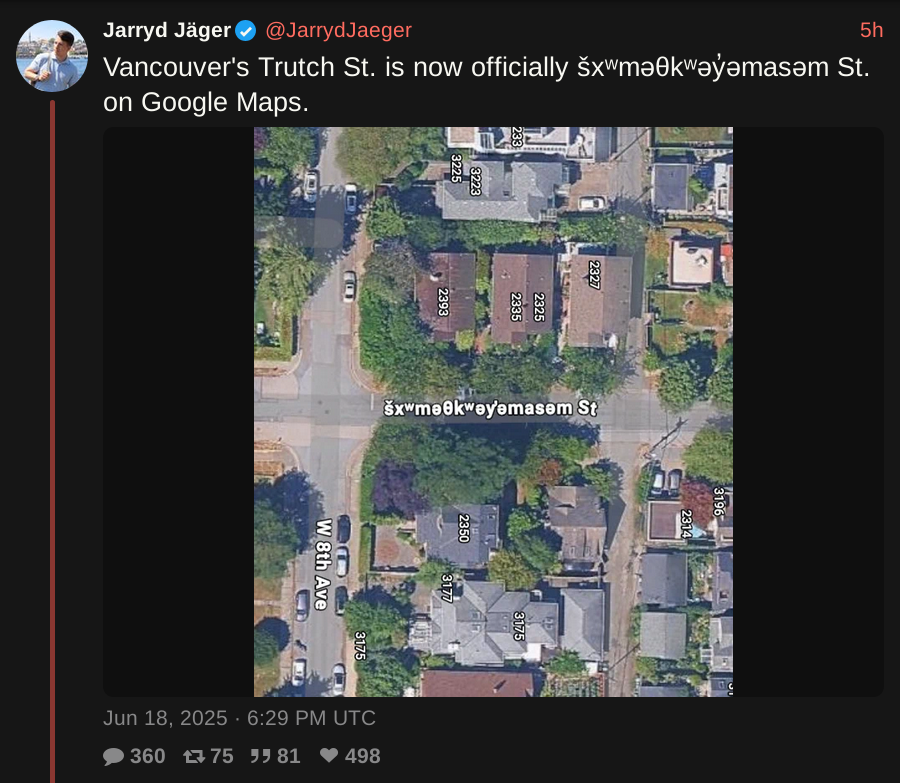
Task: Click the tweet text about Trutch St.
Action: tap(486, 84)
